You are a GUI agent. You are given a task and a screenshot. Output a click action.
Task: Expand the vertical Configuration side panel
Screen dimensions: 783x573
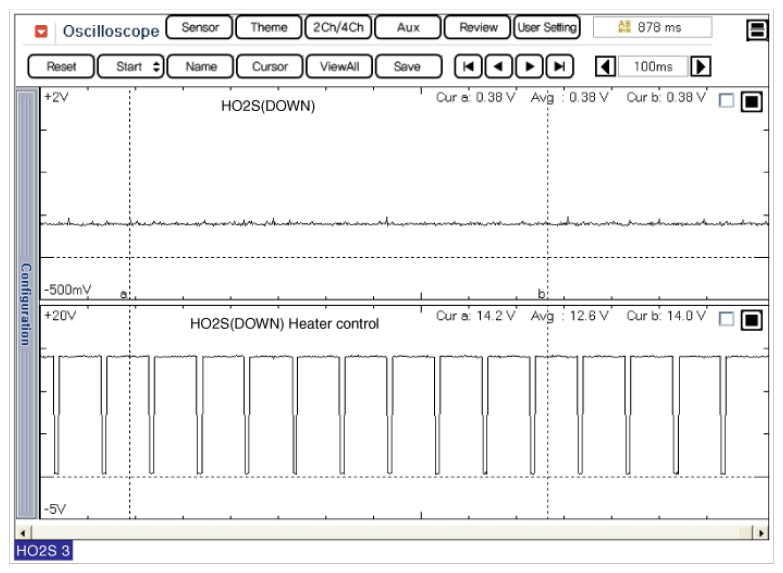click(x=26, y=303)
